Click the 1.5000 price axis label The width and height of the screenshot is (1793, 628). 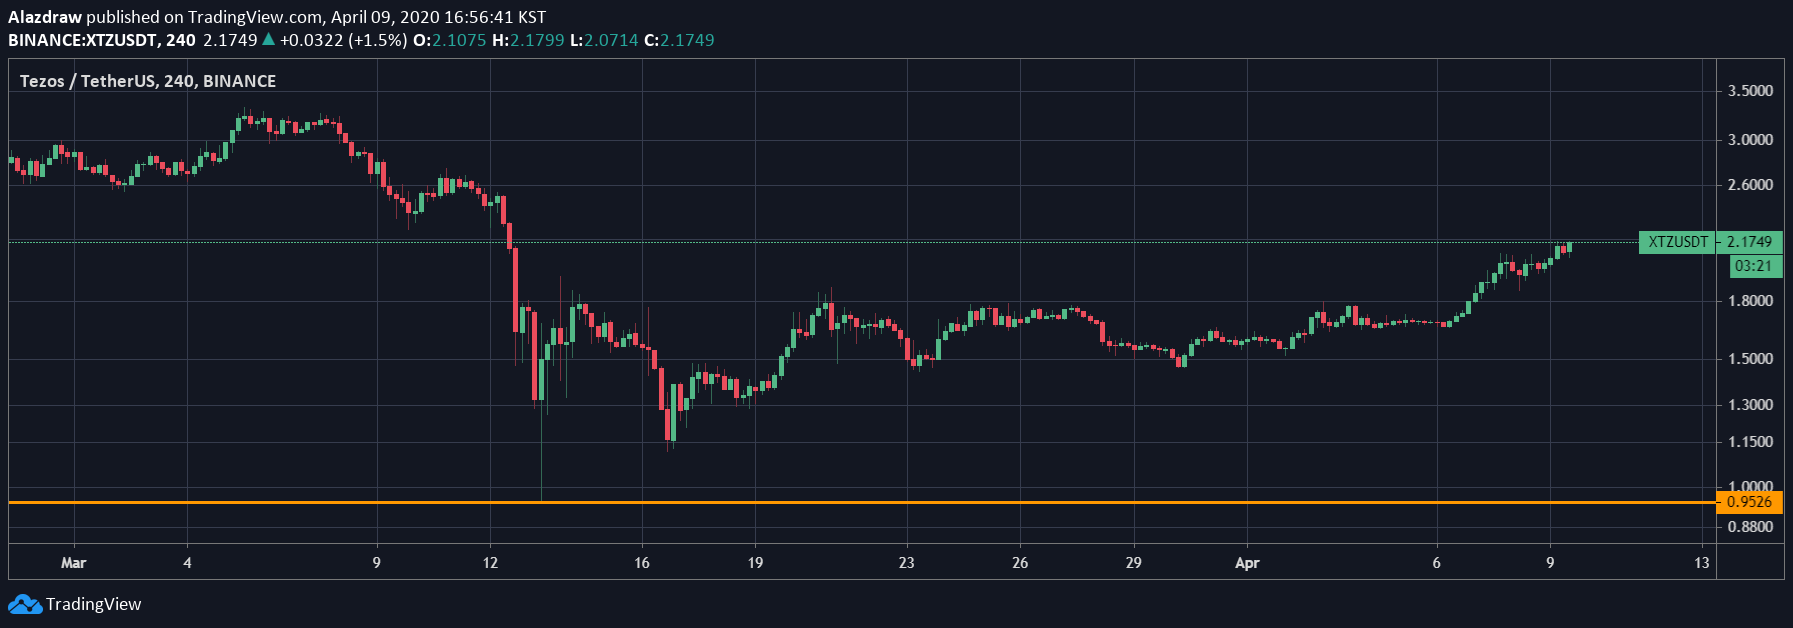click(x=1750, y=359)
